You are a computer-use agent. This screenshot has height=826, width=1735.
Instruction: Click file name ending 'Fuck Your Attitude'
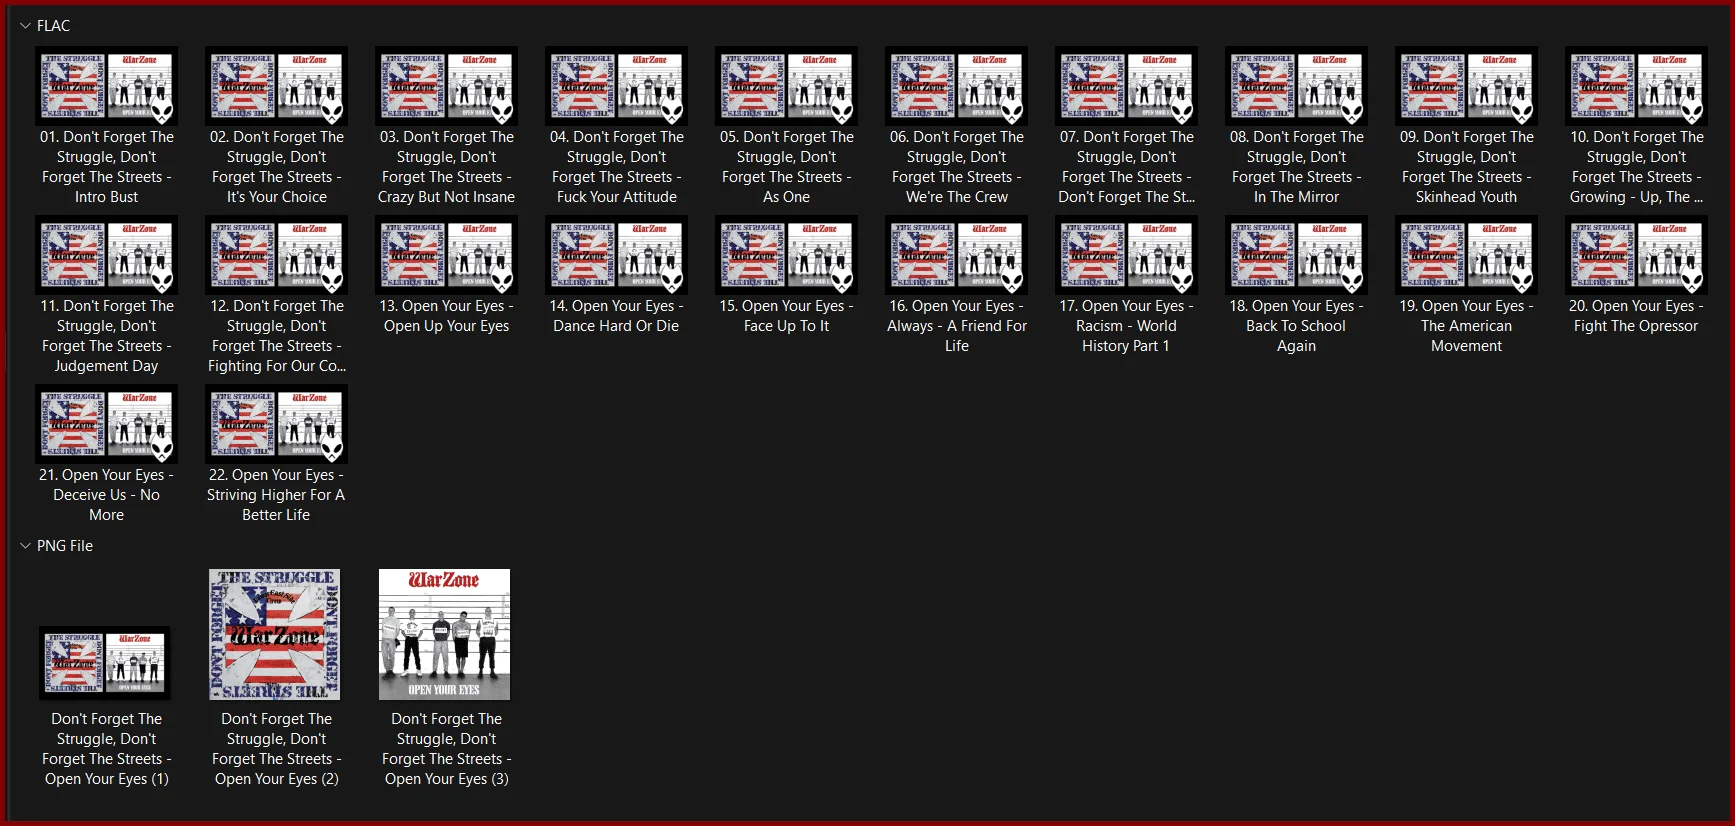(617, 167)
